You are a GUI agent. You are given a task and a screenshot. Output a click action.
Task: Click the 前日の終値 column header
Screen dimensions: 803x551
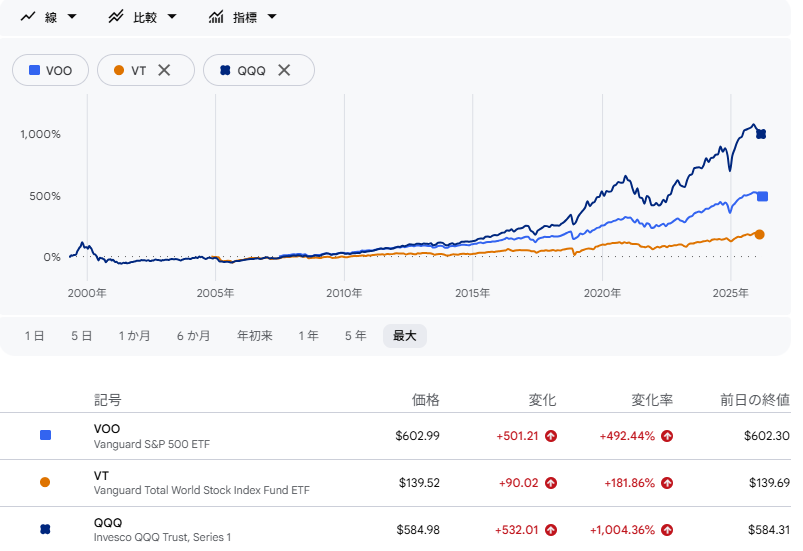click(x=755, y=400)
